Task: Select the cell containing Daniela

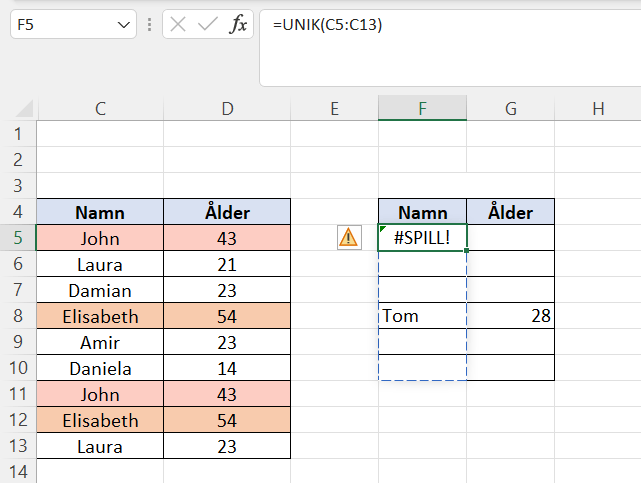Action: (100, 368)
